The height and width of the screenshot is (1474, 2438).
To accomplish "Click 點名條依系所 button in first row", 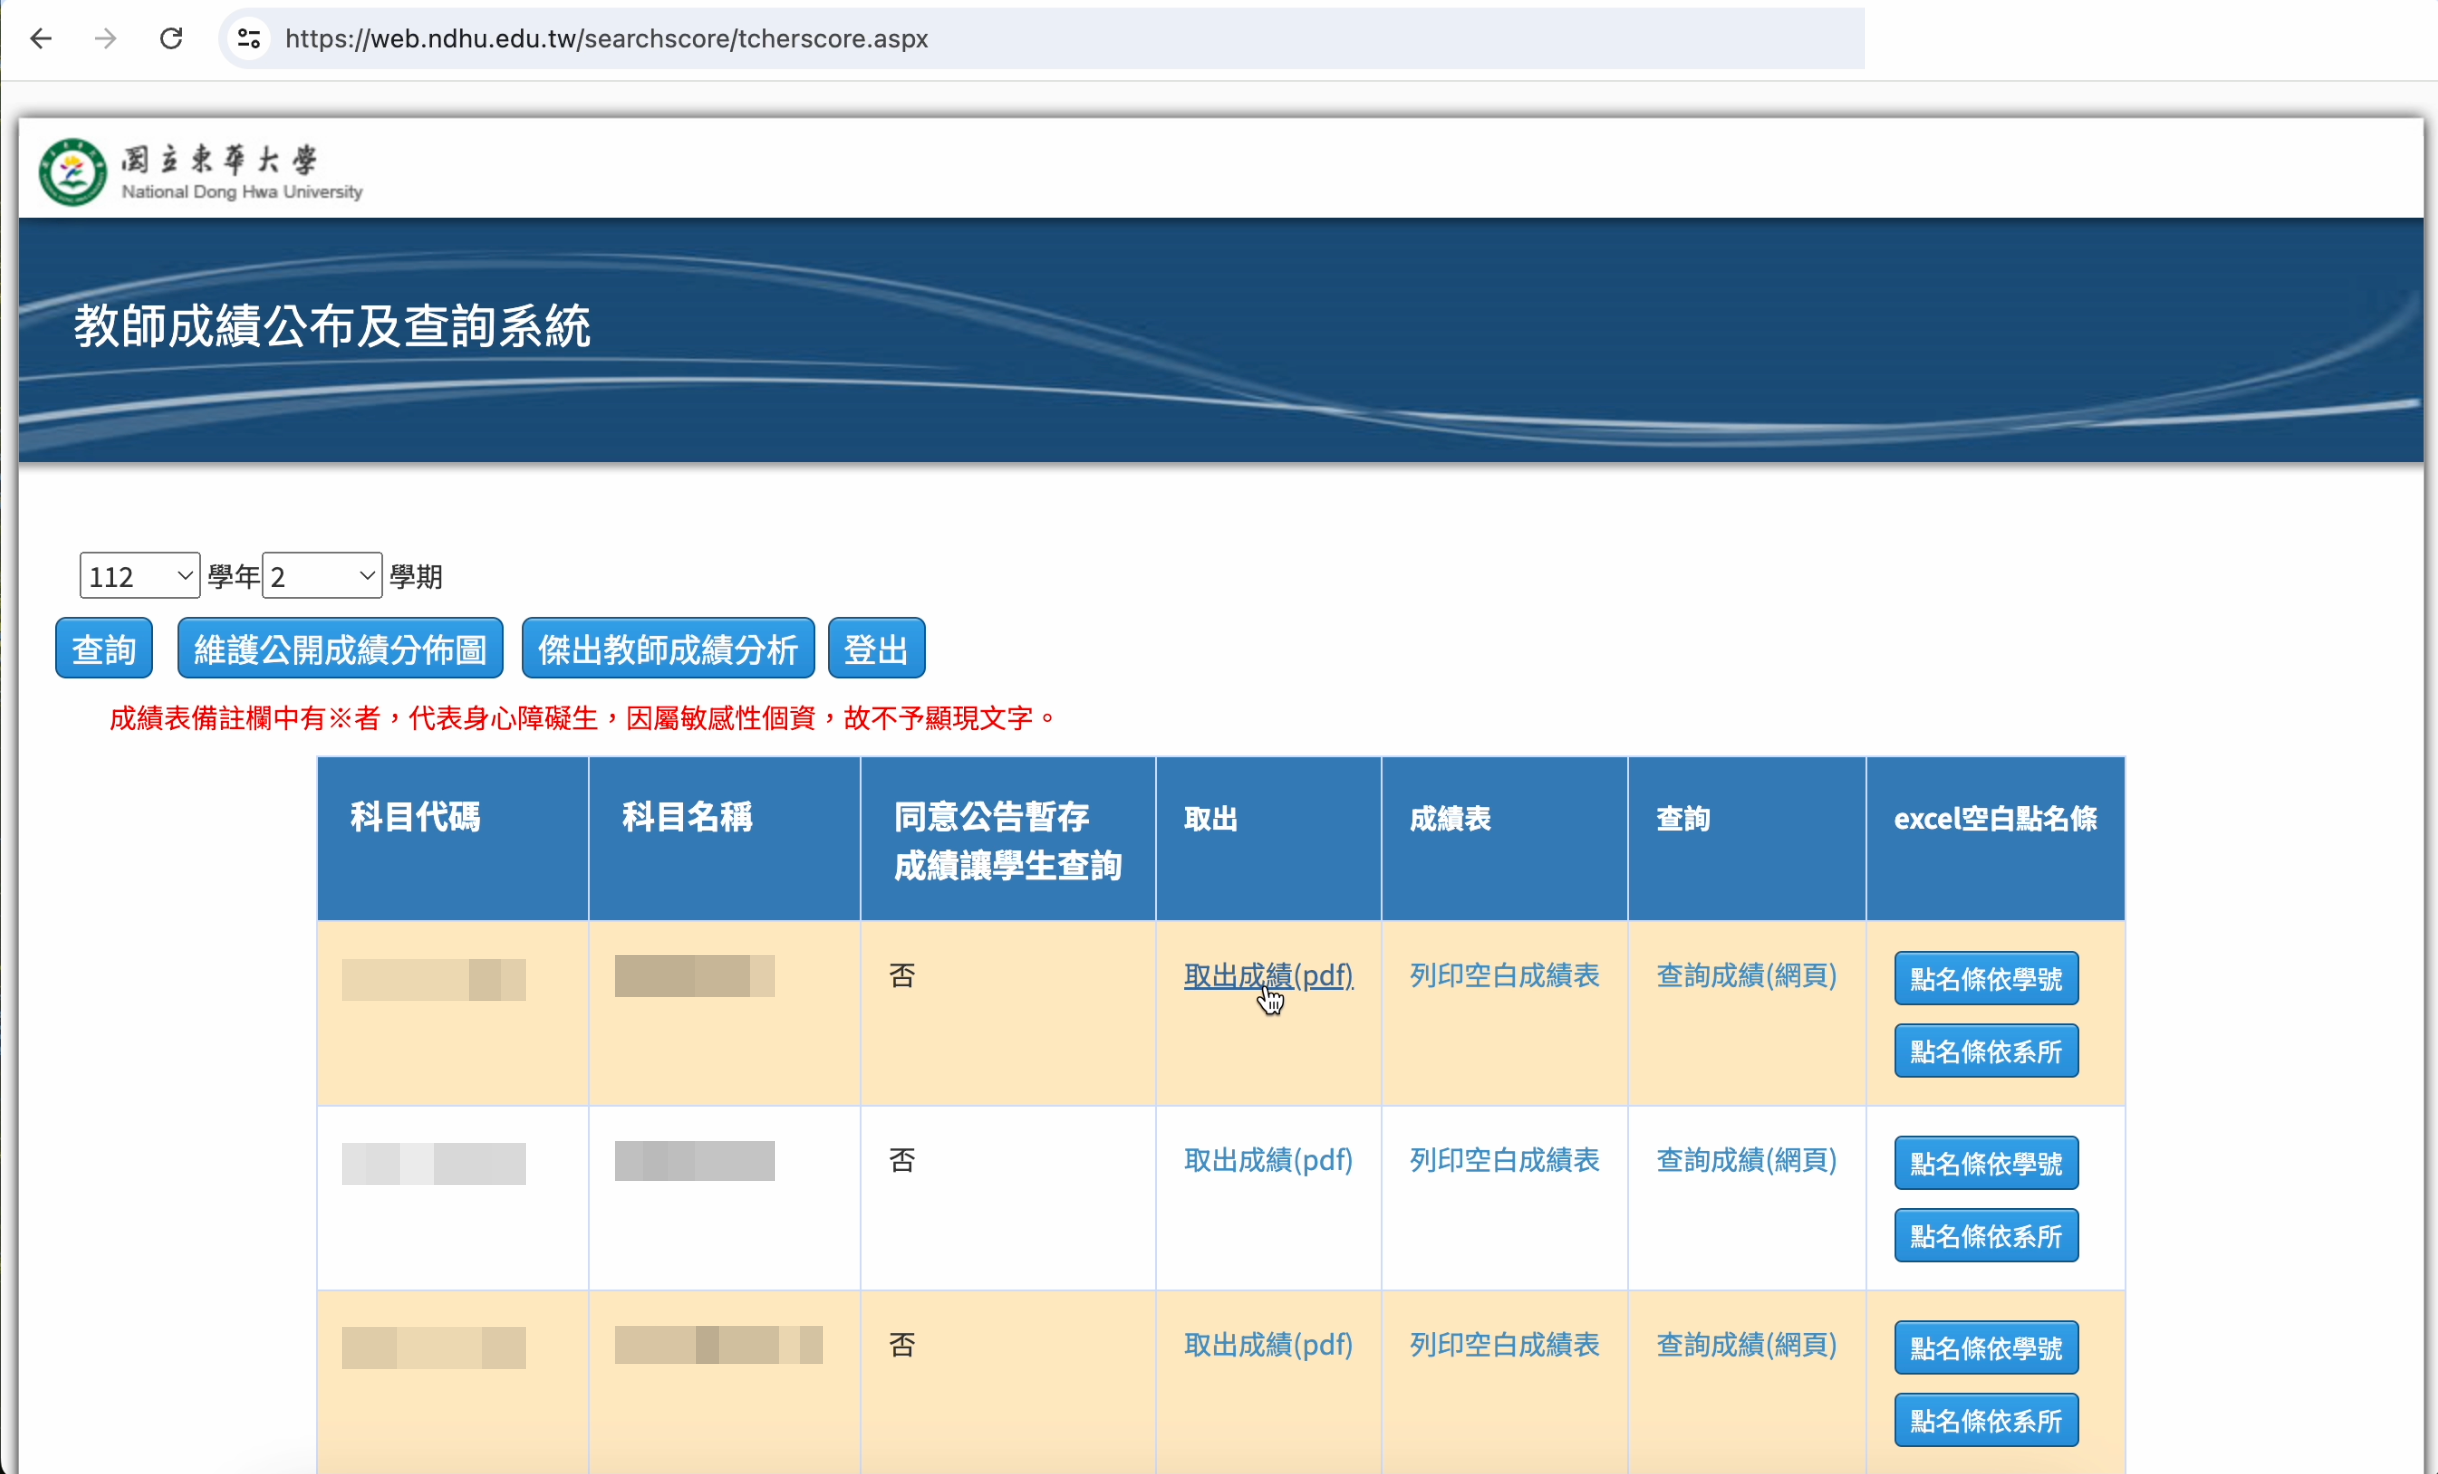I will pyautogui.click(x=1986, y=1051).
